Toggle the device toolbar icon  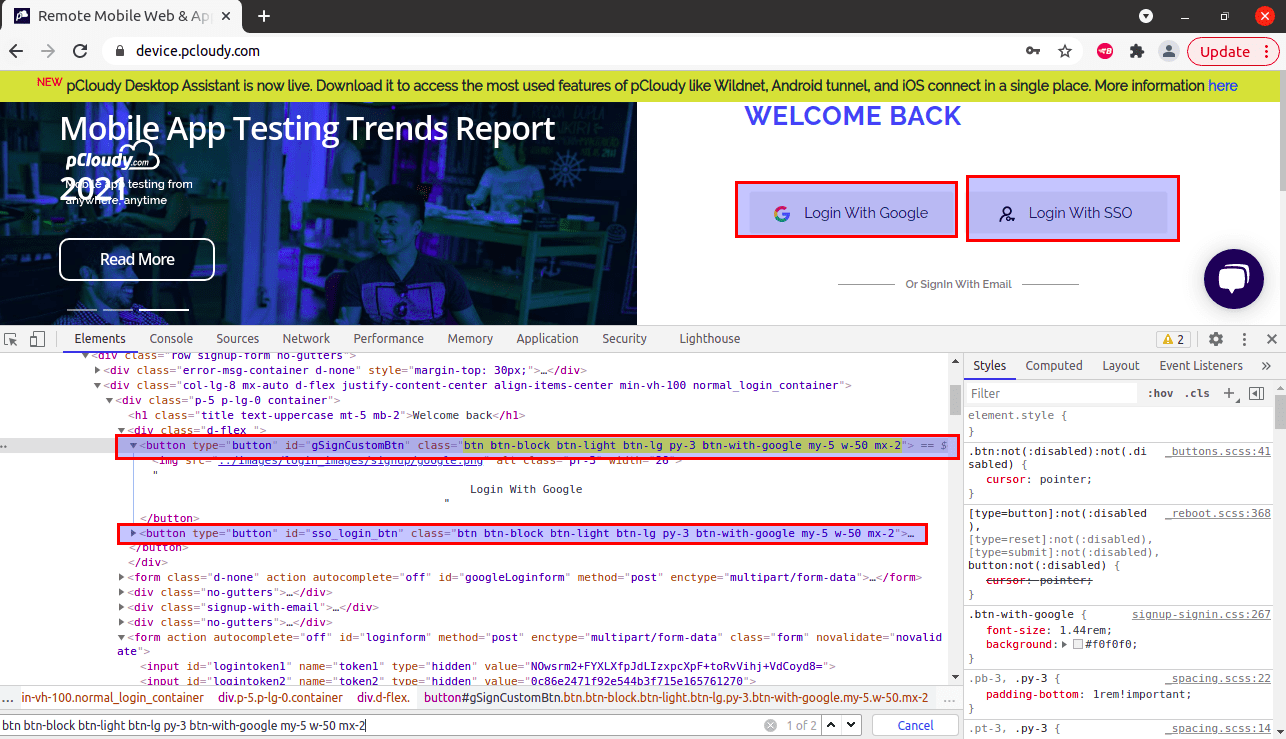pyautogui.click(x=37, y=339)
